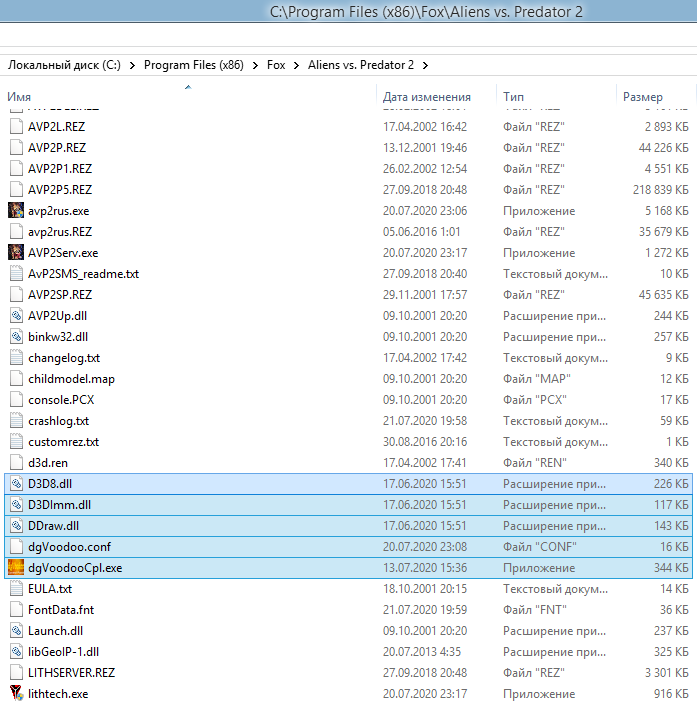Click the AVP2Up.dll gear file icon
697x706 pixels.
(16, 315)
